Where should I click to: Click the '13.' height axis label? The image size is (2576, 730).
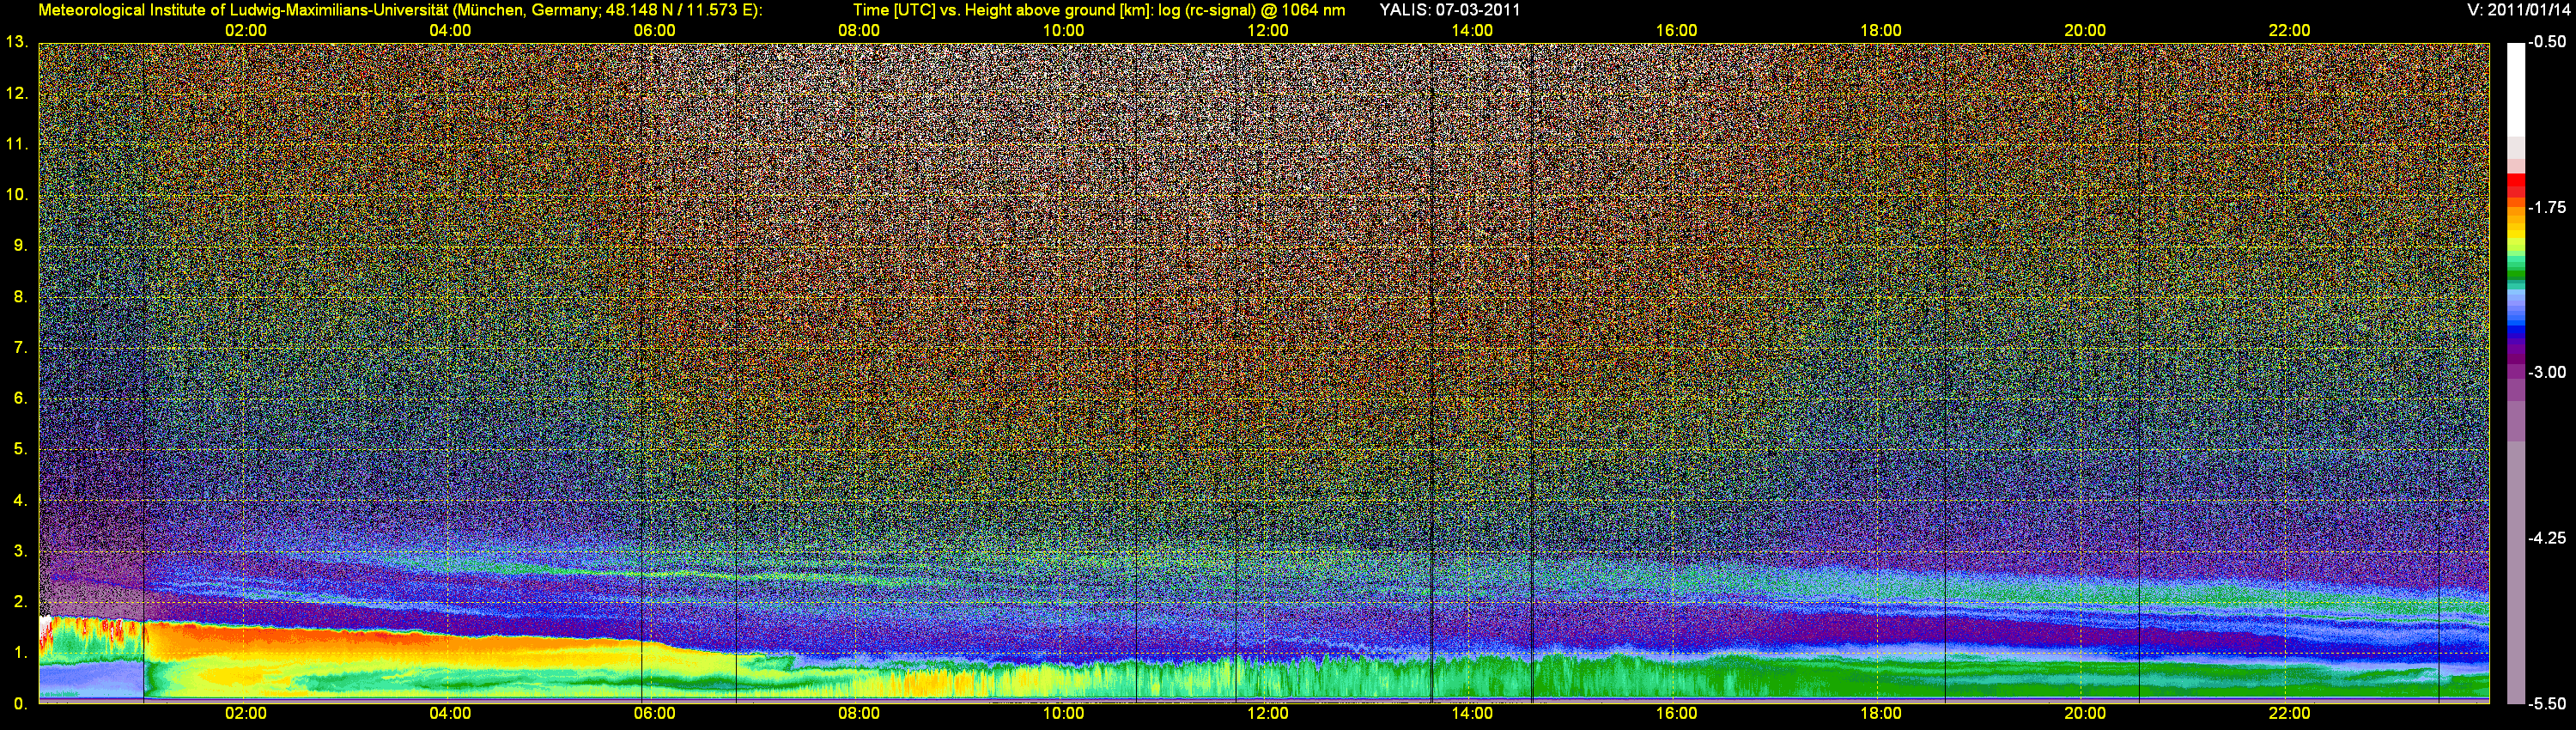(16, 42)
